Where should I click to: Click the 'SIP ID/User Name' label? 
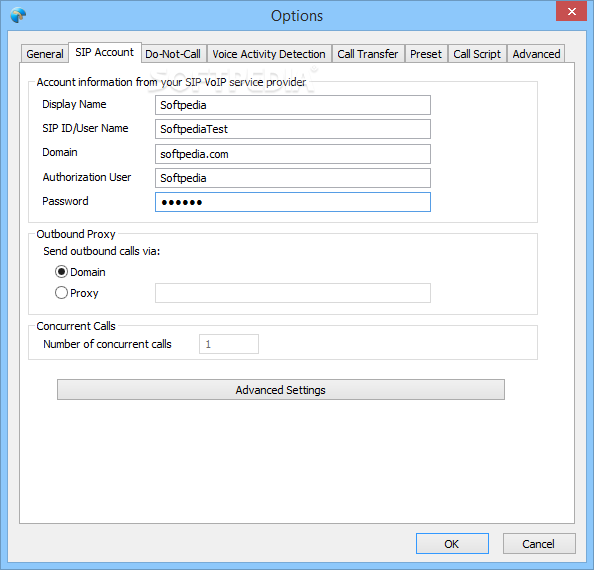pos(85,128)
